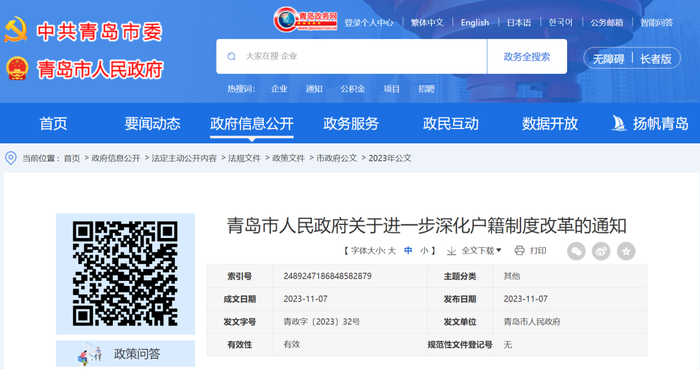Set font size to 大
Screen dimensions: 700x369
tap(392, 251)
